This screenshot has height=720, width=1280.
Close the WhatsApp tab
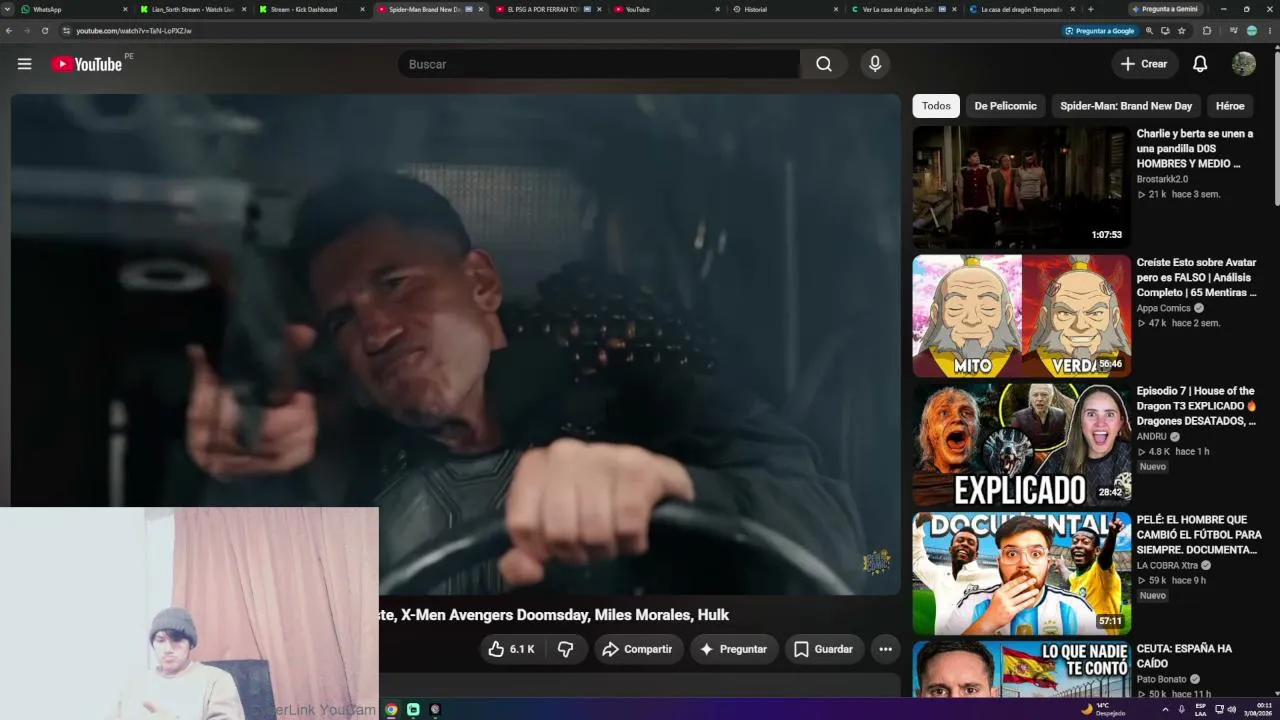tap(125, 9)
